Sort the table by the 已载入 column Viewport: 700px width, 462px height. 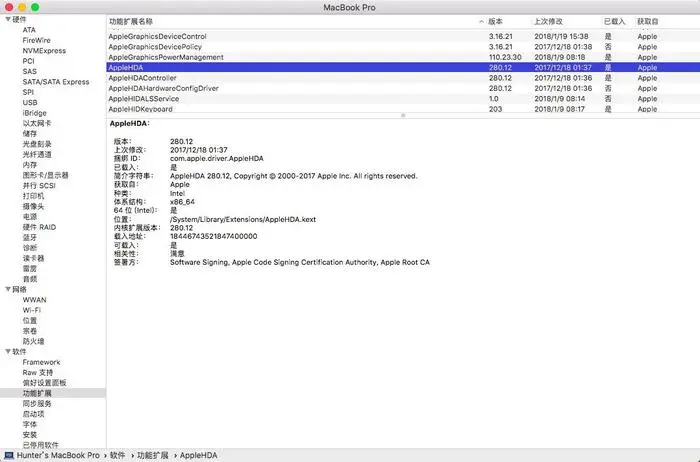(615, 21)
